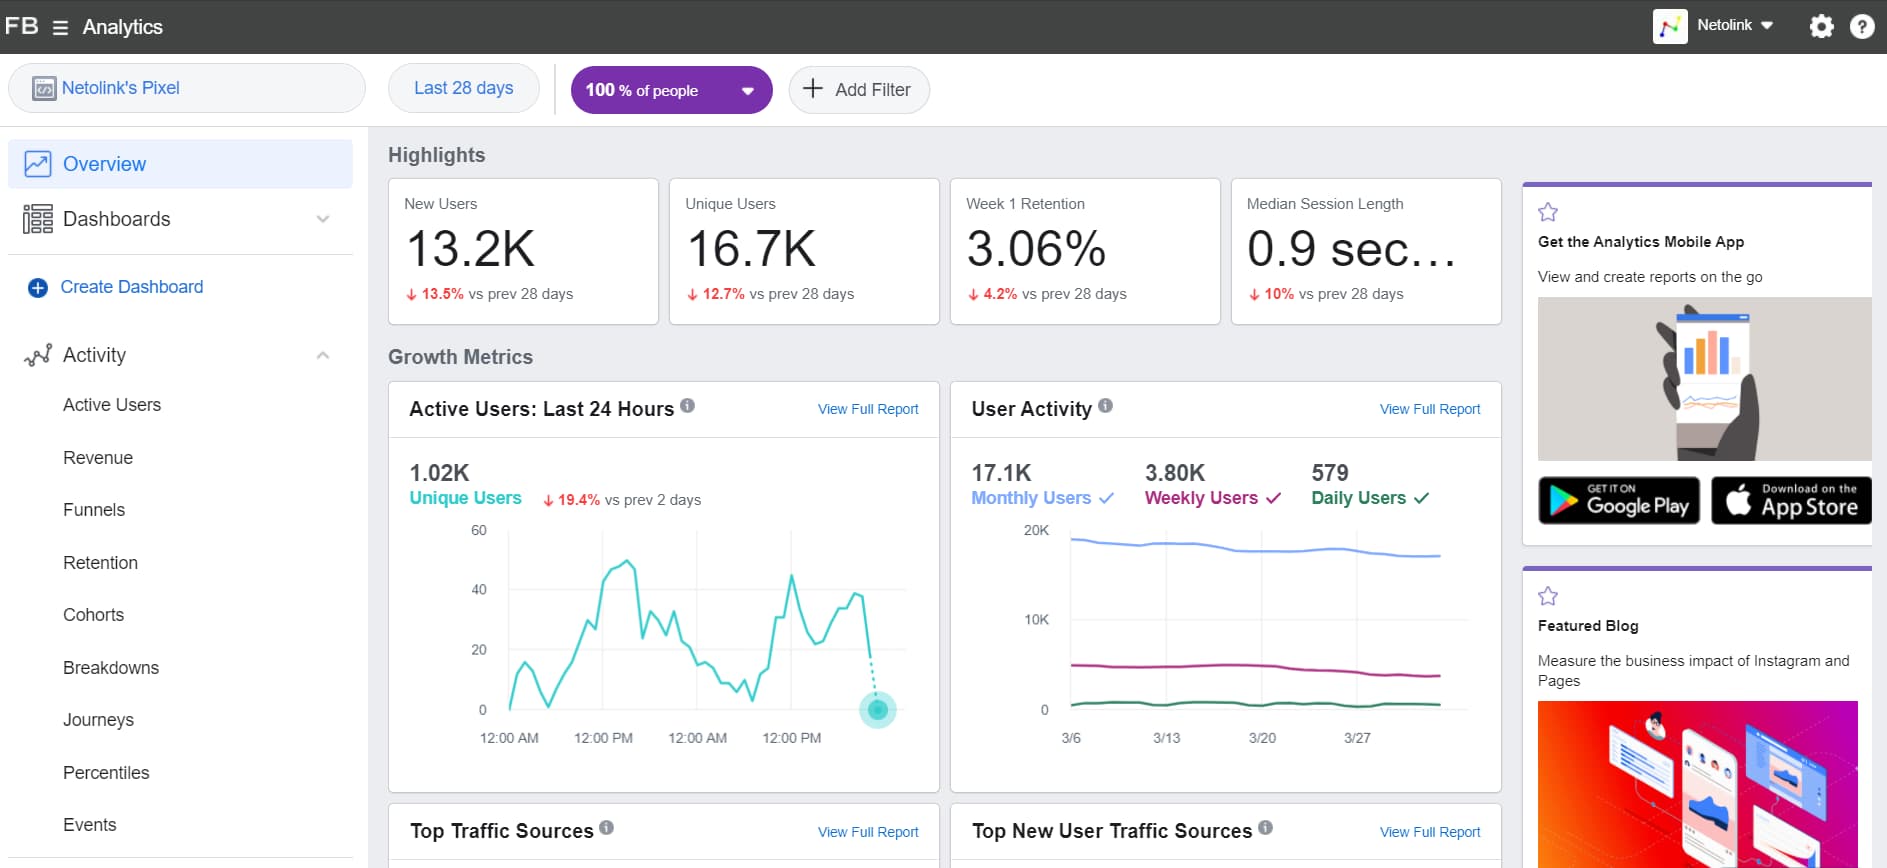Toggle Daily Users line visibility

click(1370, 498)
